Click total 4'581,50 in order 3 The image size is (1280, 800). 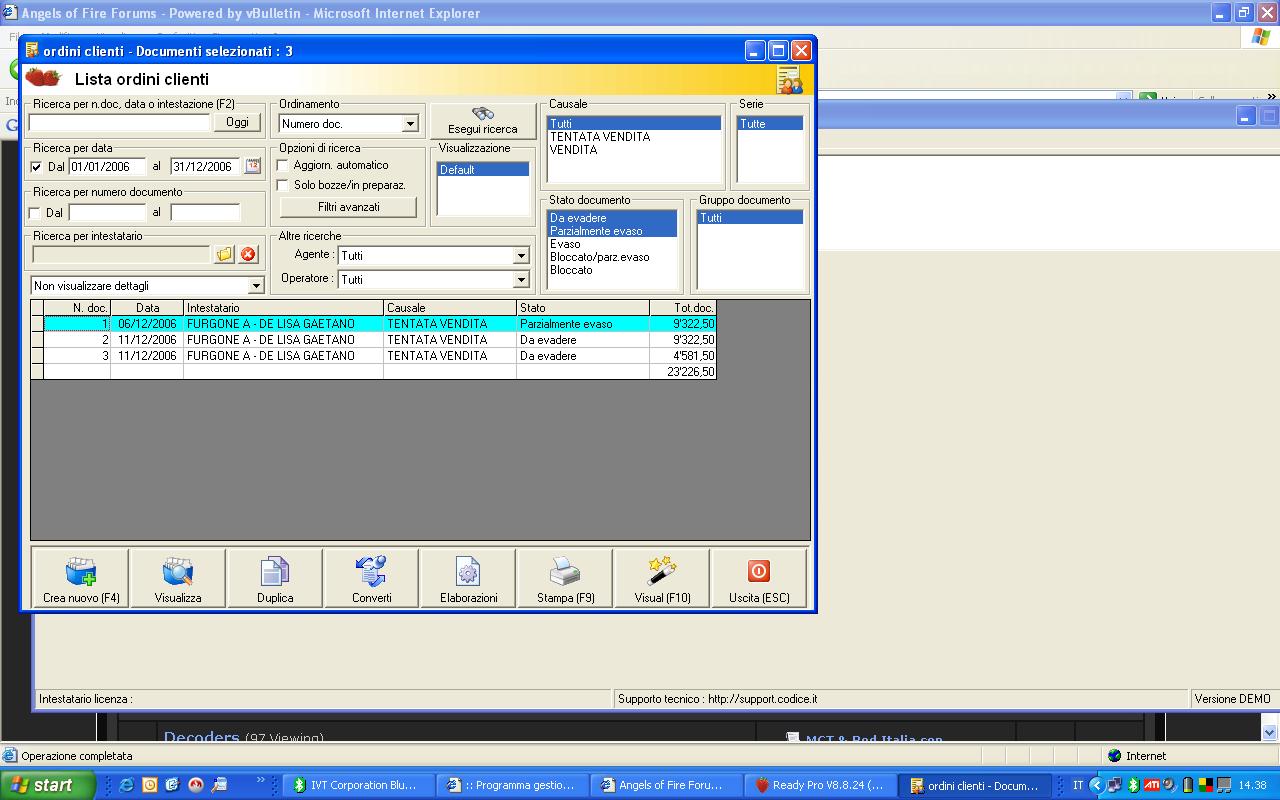click(683, 356)
